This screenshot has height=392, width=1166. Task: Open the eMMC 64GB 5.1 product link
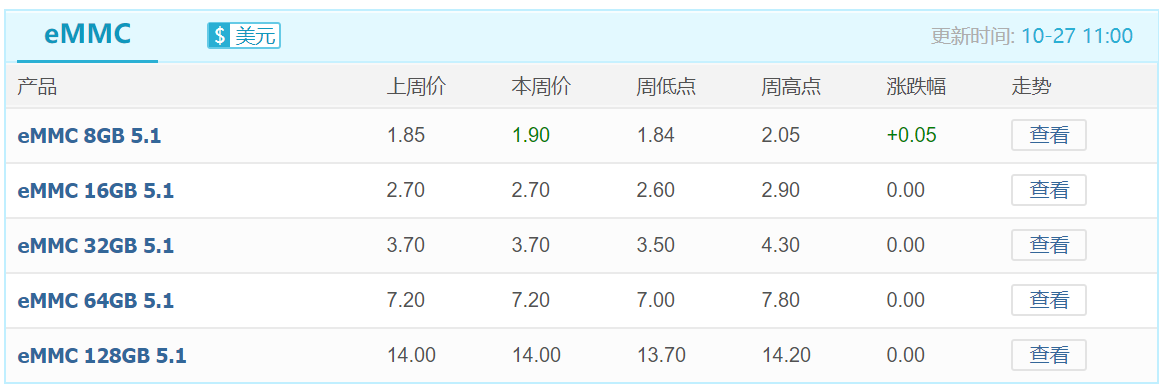tap(95, 301)
